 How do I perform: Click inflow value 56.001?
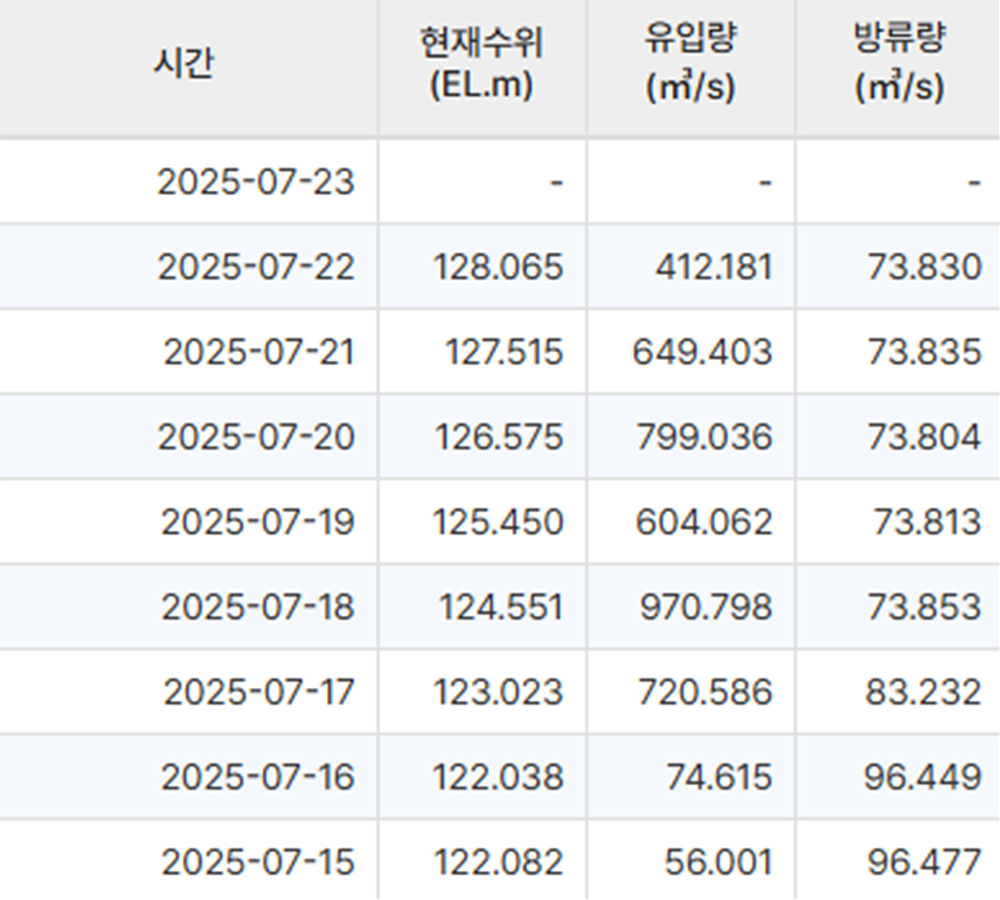coord(718,862)
